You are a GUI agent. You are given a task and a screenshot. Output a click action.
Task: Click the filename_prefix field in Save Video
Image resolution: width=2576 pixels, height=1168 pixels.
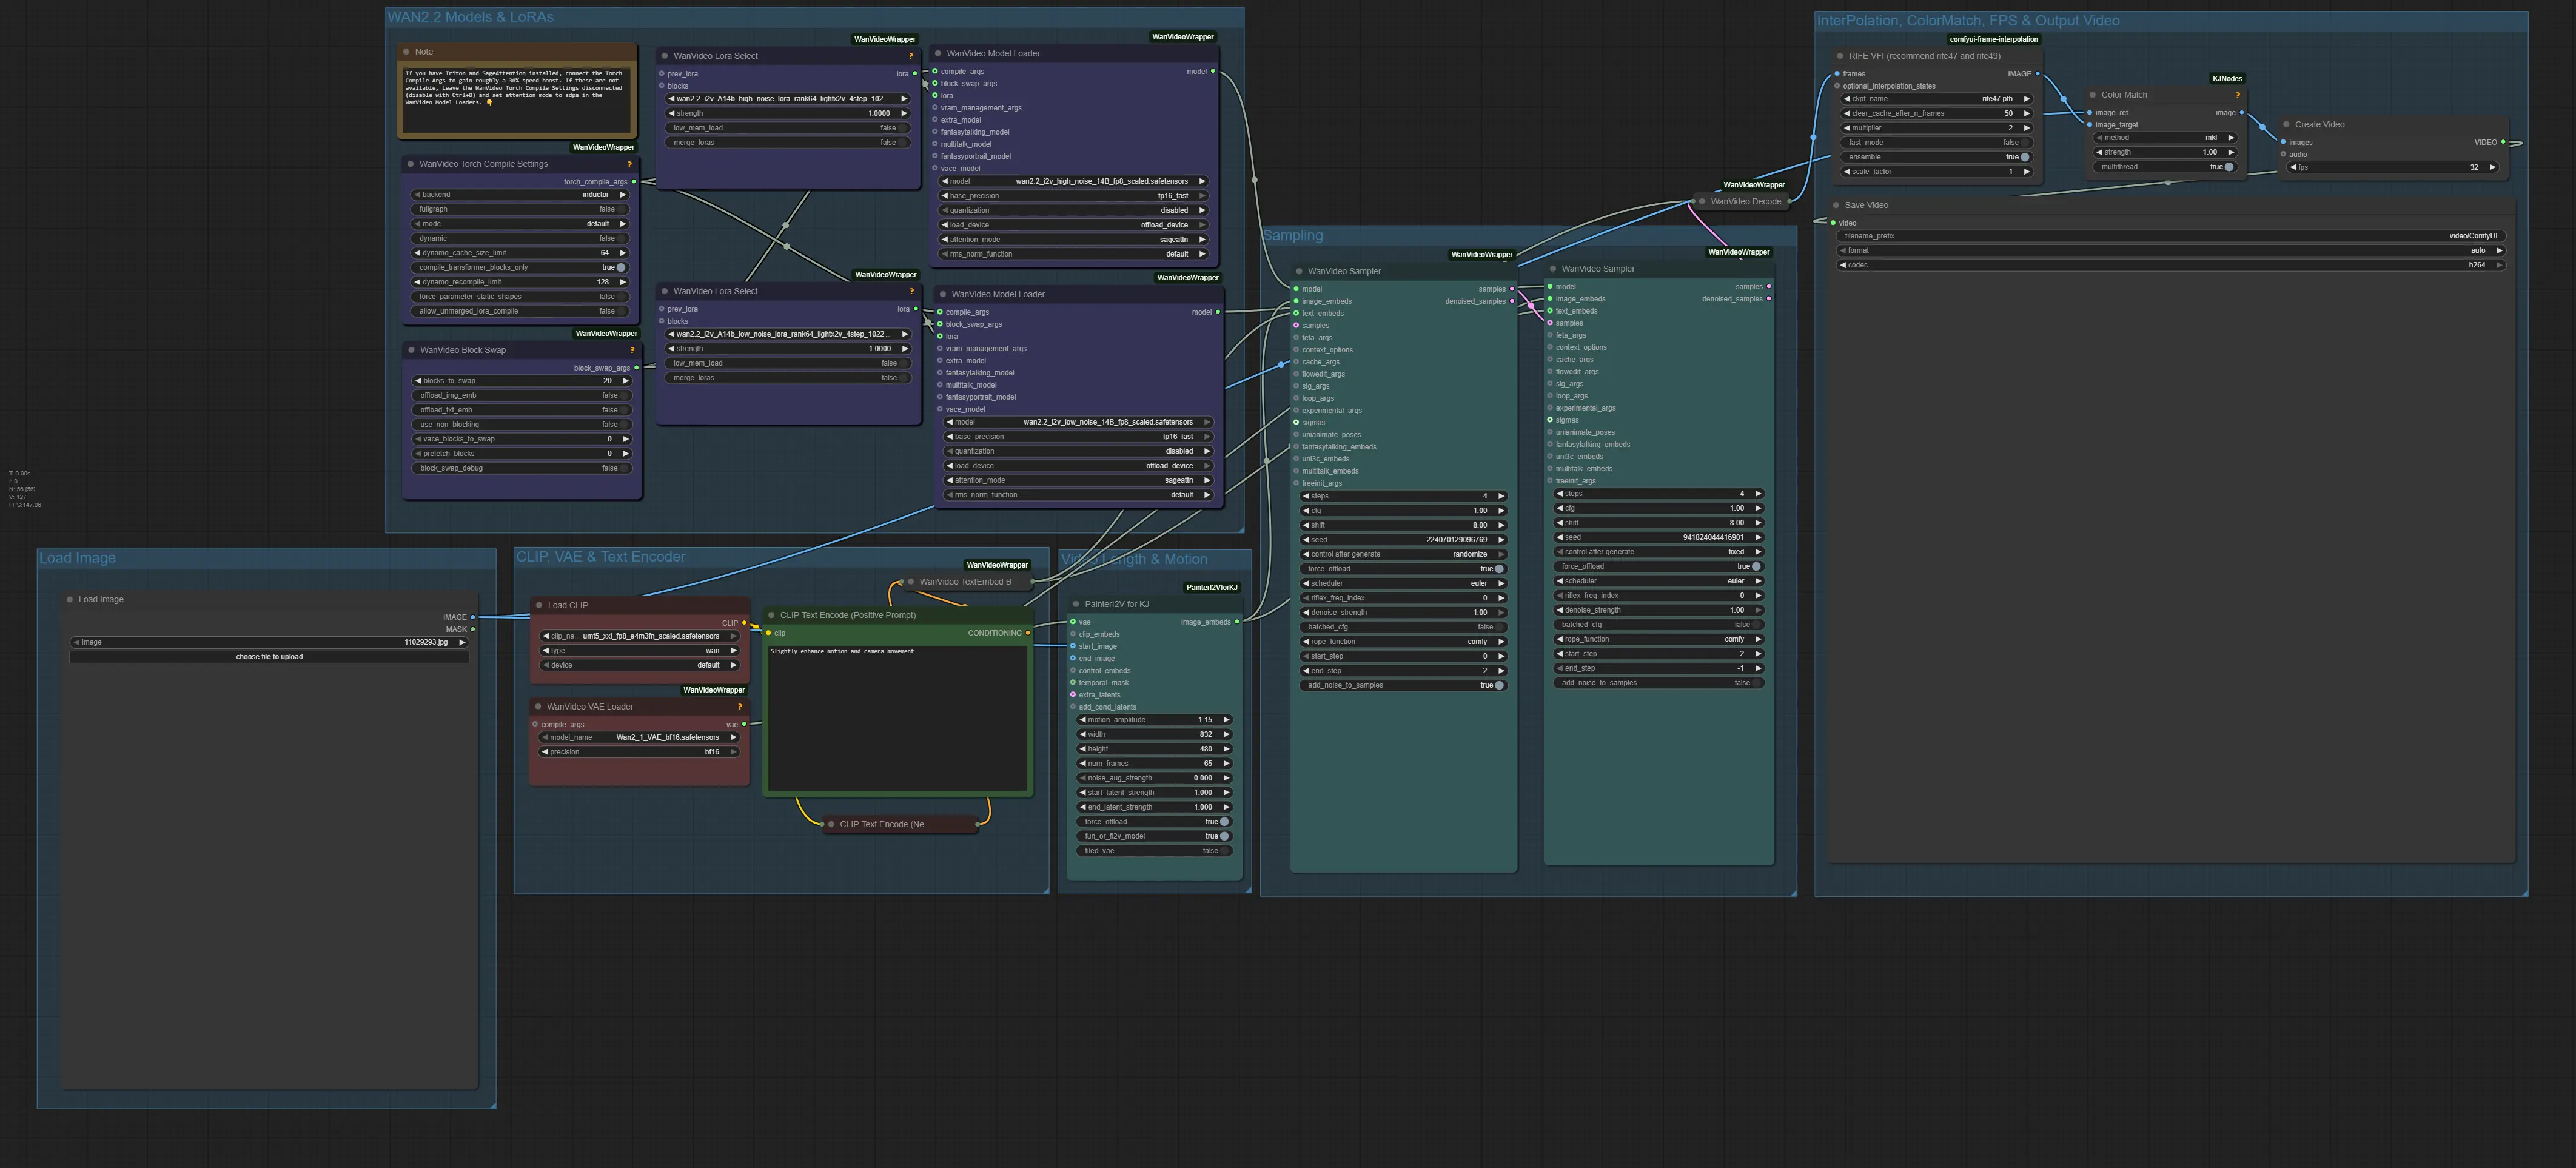(2170, 236)
